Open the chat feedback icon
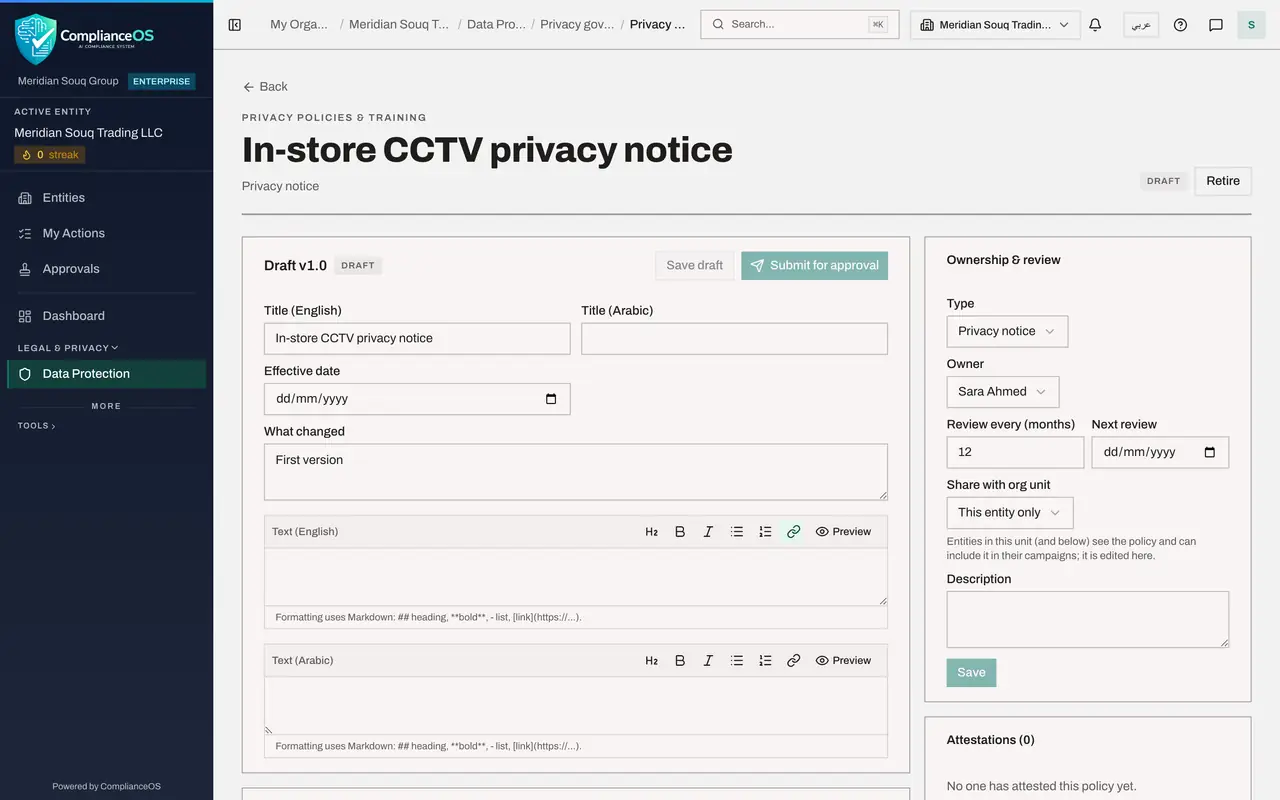1280x800 pixels. (x=1216, y=25)
